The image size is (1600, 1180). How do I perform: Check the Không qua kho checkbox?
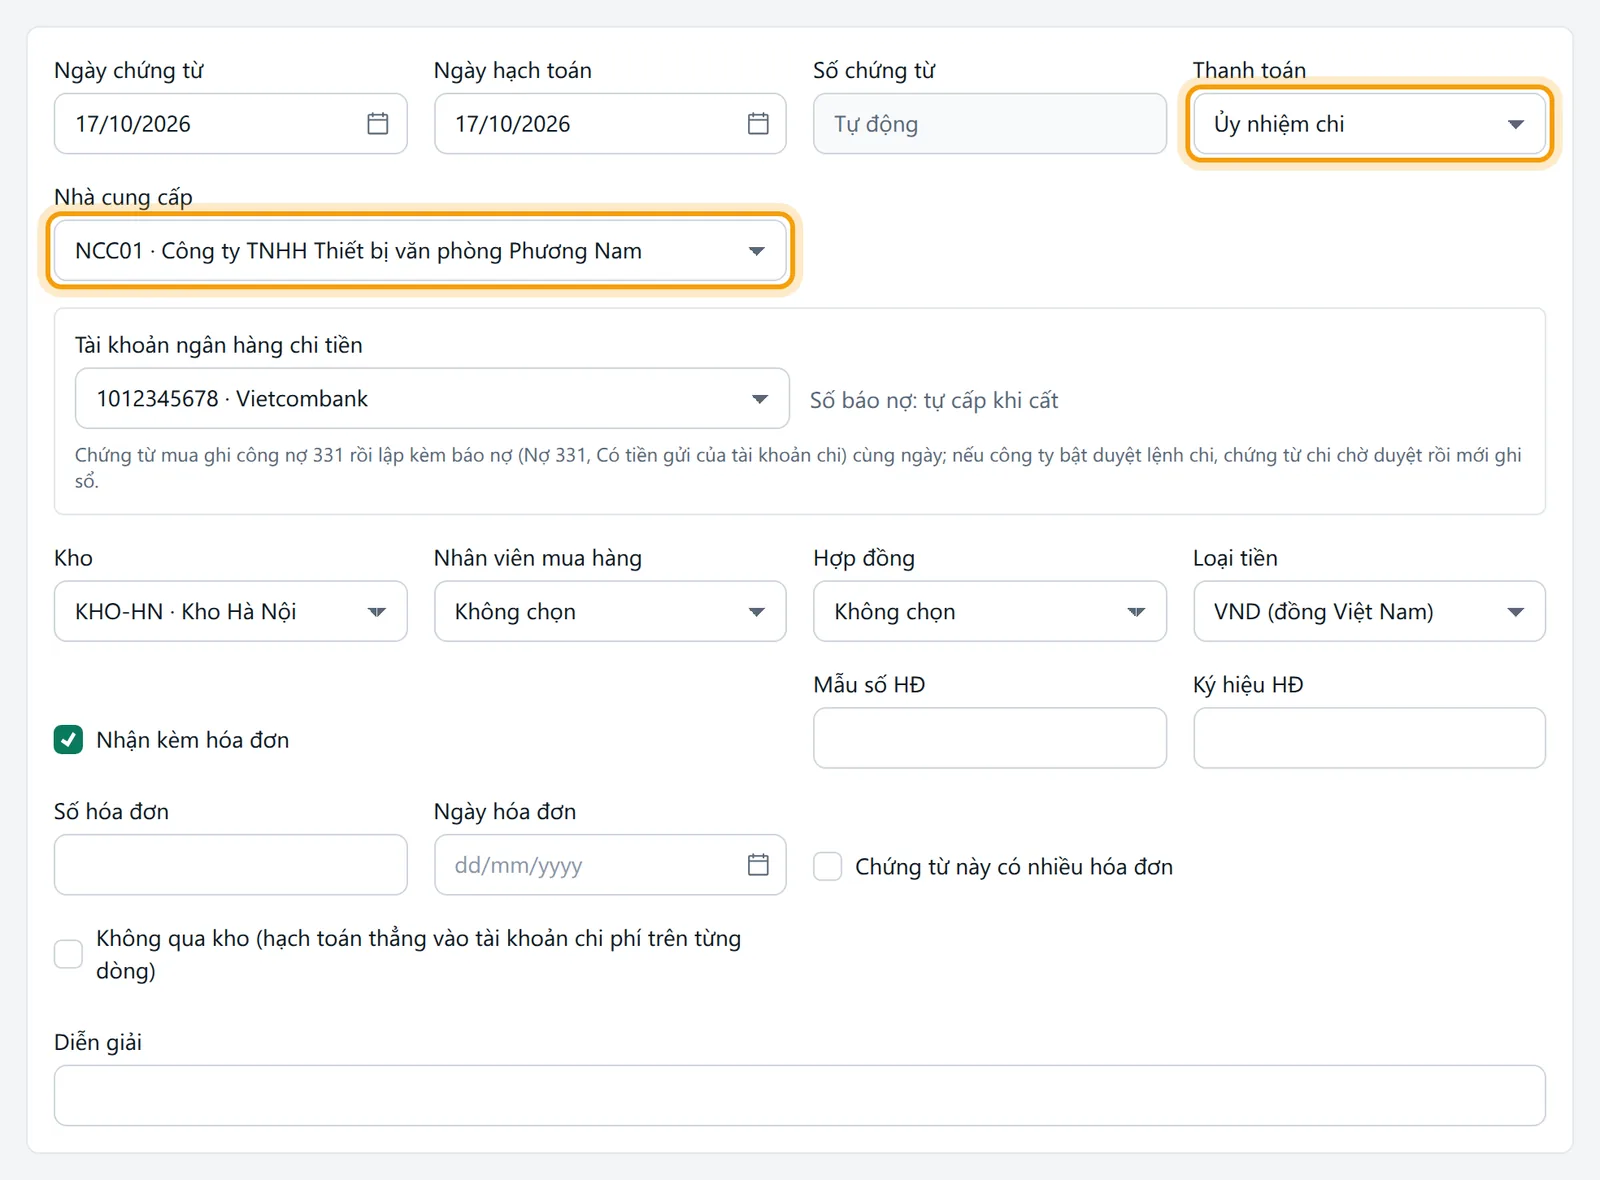pos(68,954)
